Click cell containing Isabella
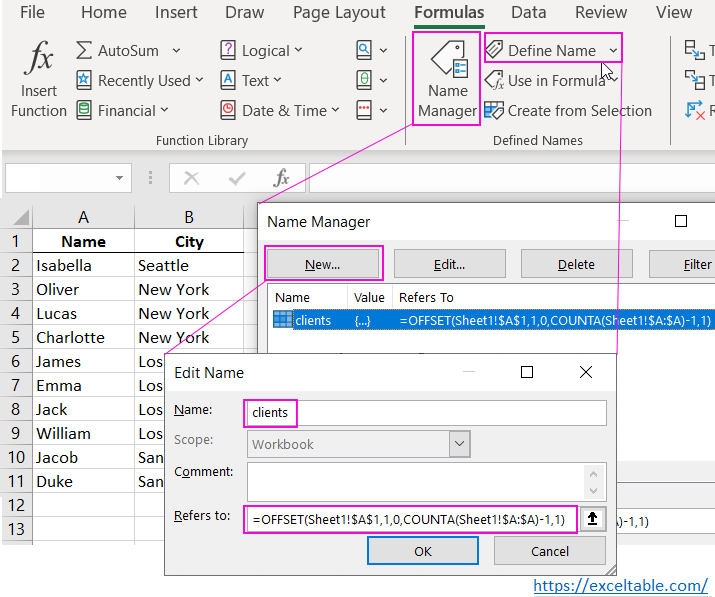 point(83,265)
